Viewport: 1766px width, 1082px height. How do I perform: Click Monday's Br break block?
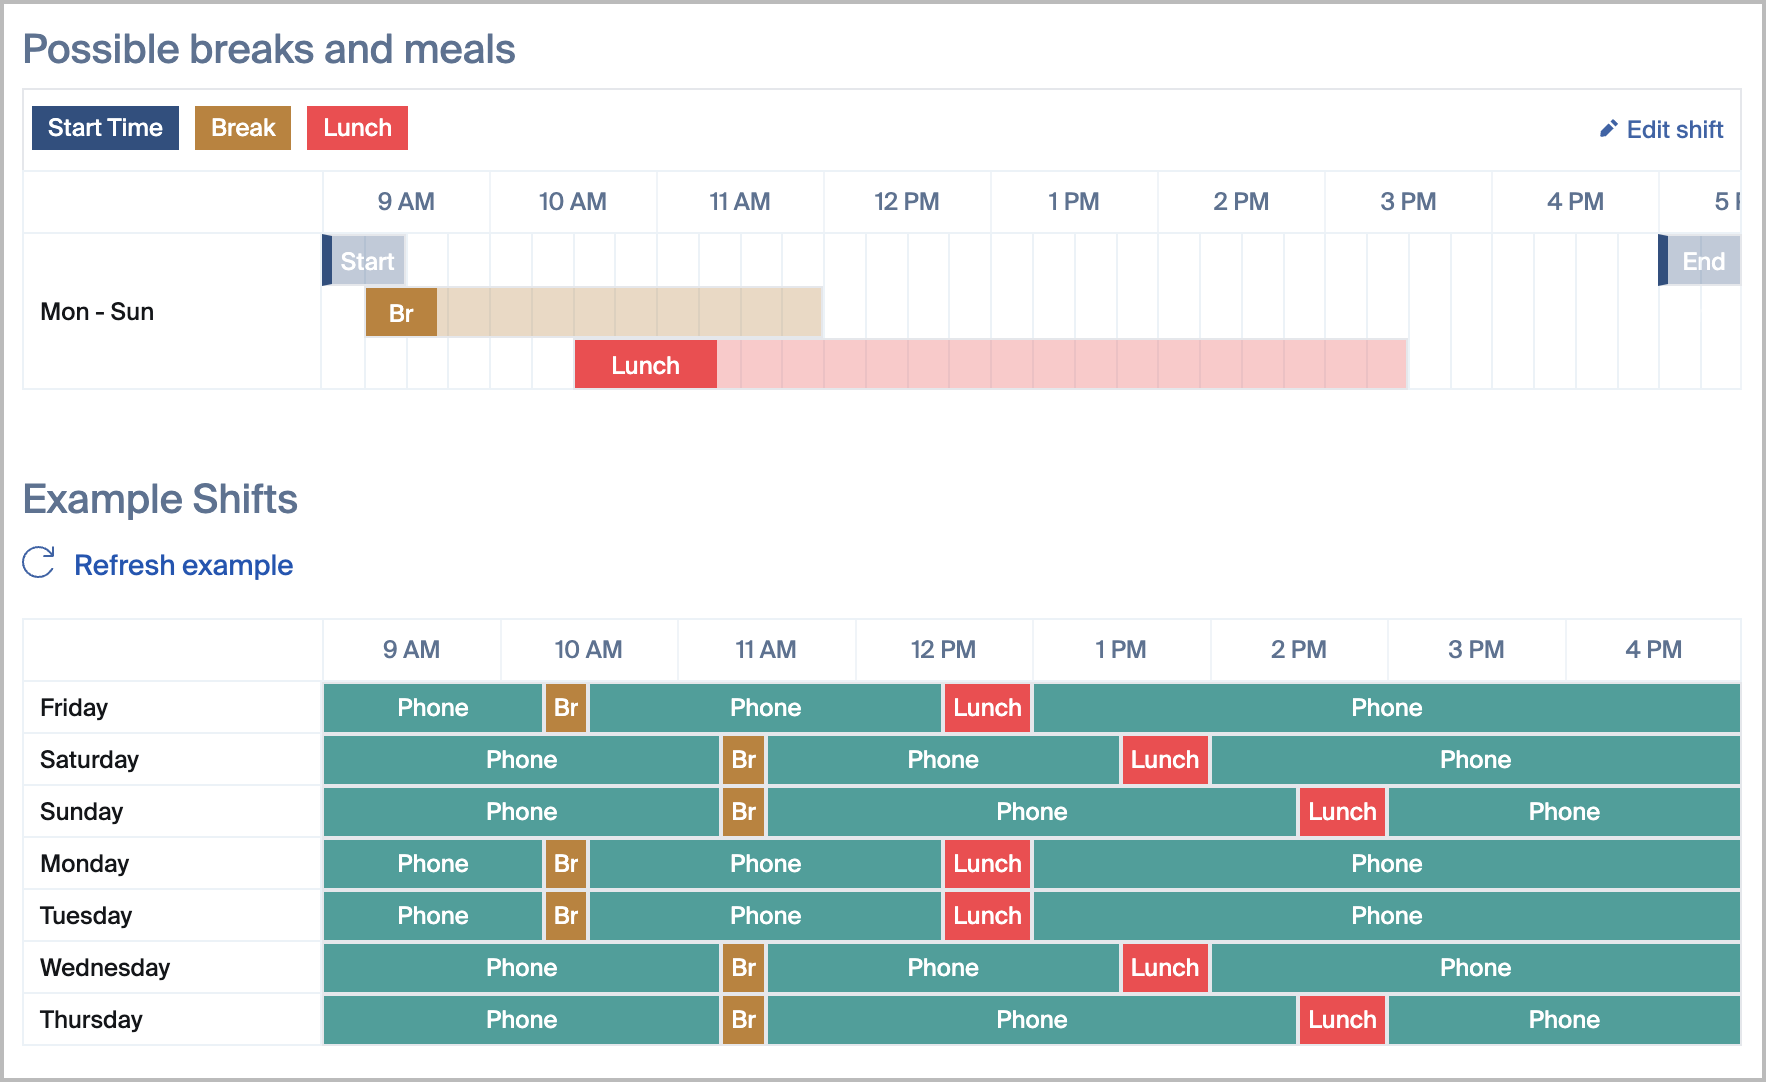[566, 864]
